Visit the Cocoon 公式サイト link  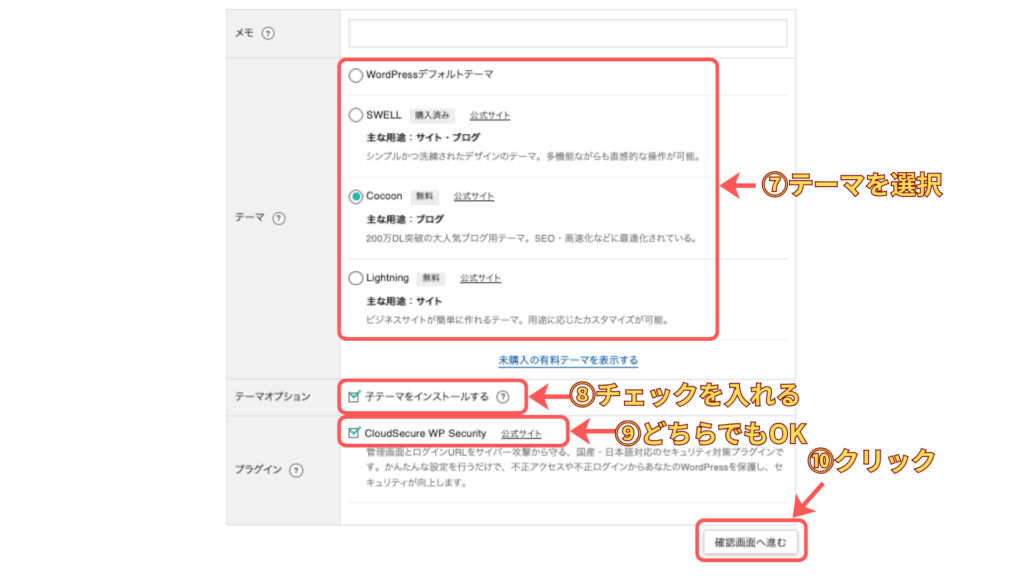point(474,197)
